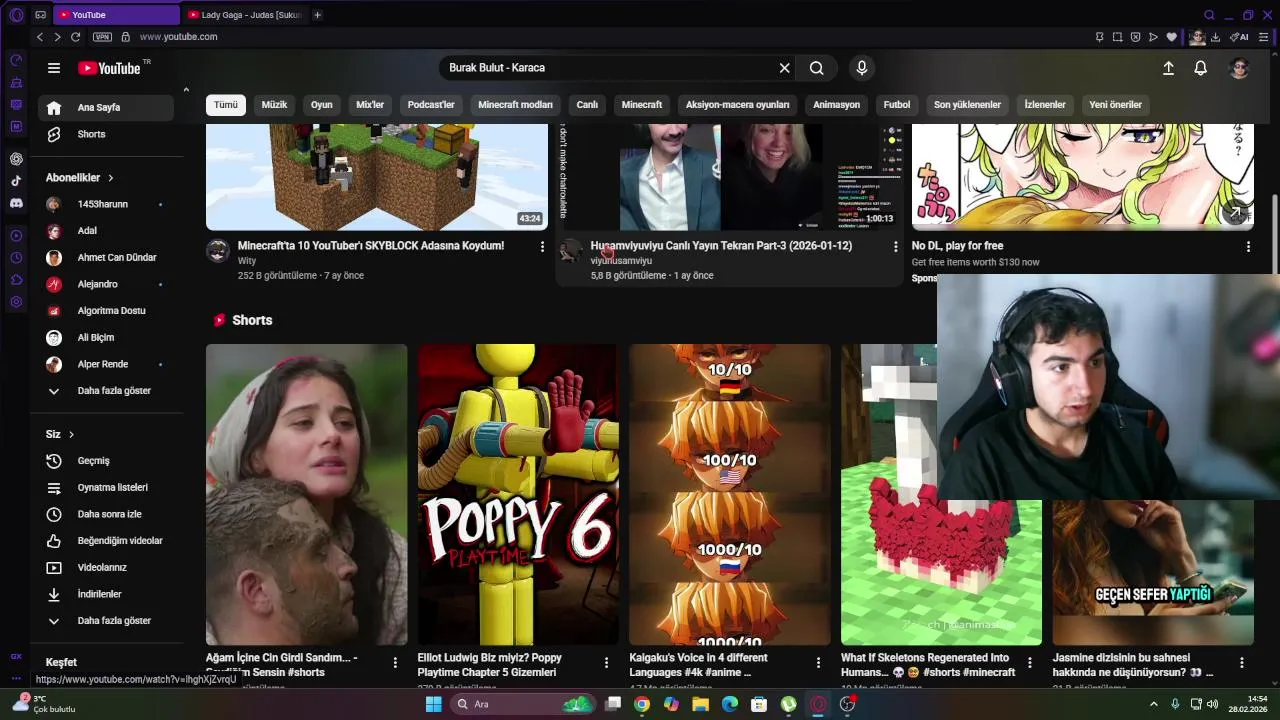
Task: Open options for Ağam İçine Cin short
Action: [395, 663]
